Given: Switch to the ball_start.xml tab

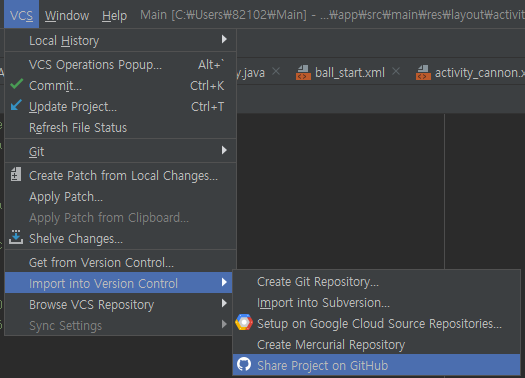Looking at the screenshot, I should (x=349, y=72).
